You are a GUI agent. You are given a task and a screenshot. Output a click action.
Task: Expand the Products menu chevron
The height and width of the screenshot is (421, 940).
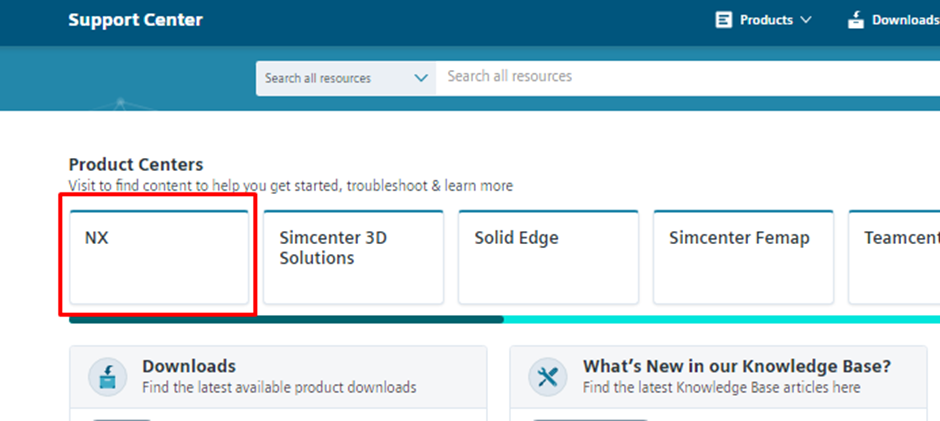point(805,20)
